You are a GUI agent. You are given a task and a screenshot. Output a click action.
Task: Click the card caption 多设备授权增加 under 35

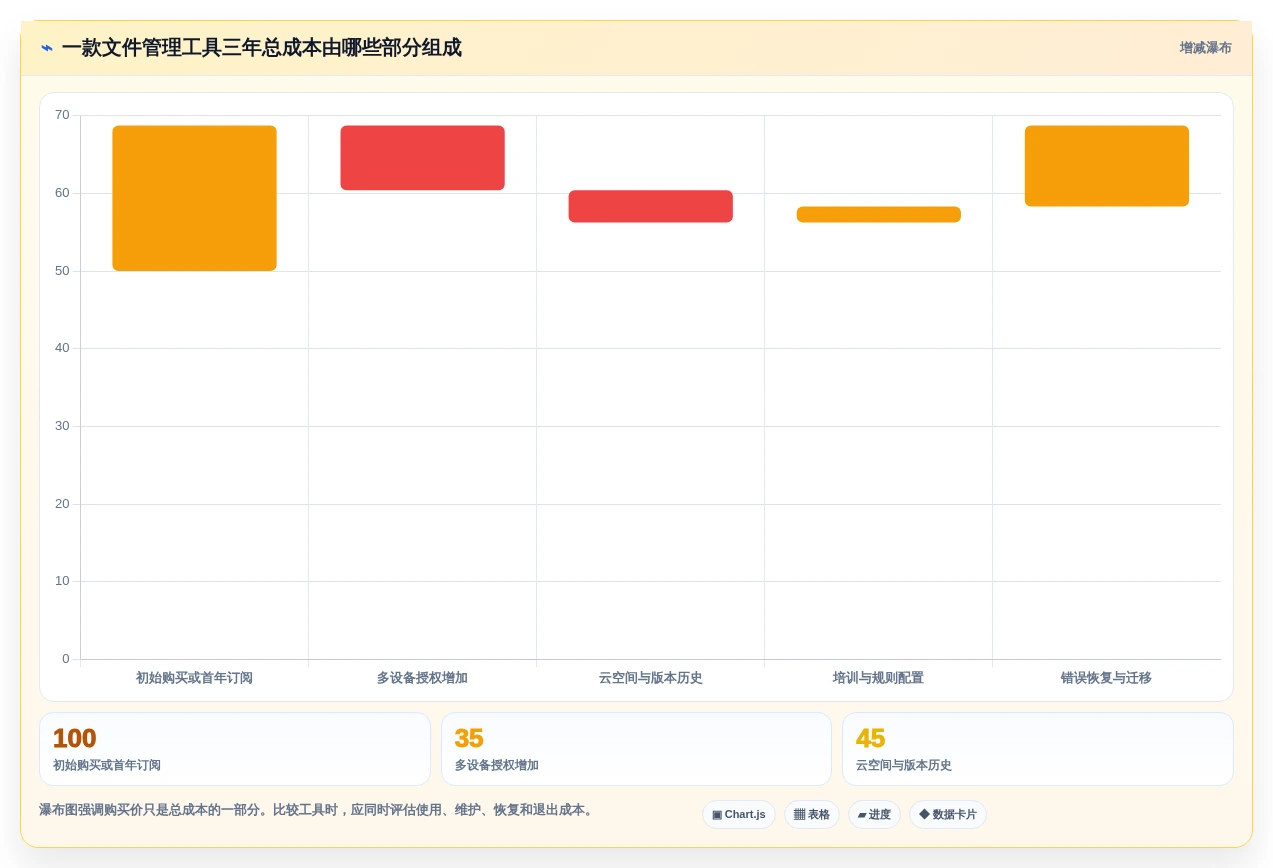coord(497,765)
